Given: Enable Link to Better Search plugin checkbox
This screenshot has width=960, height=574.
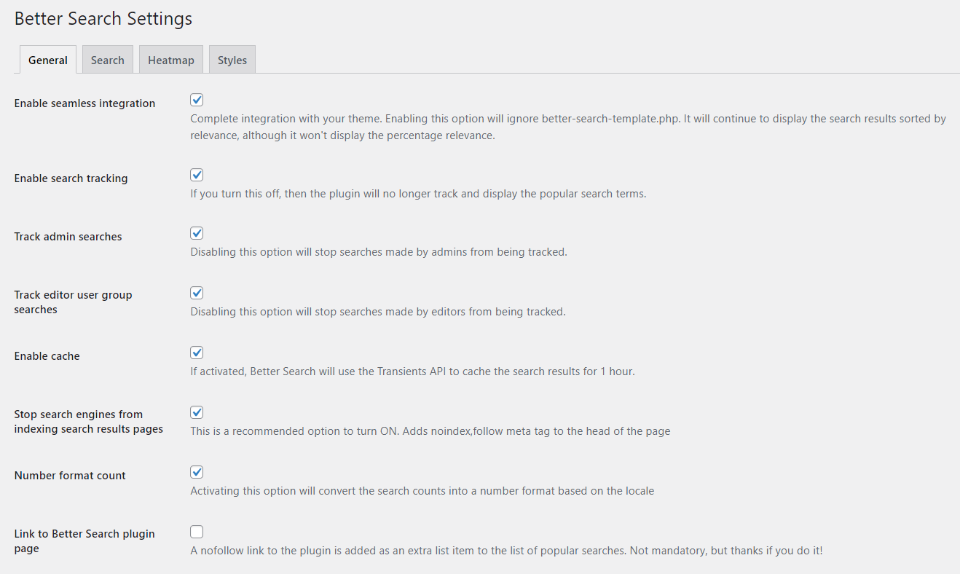Looking at the screenshot, I should pos(197,531).
